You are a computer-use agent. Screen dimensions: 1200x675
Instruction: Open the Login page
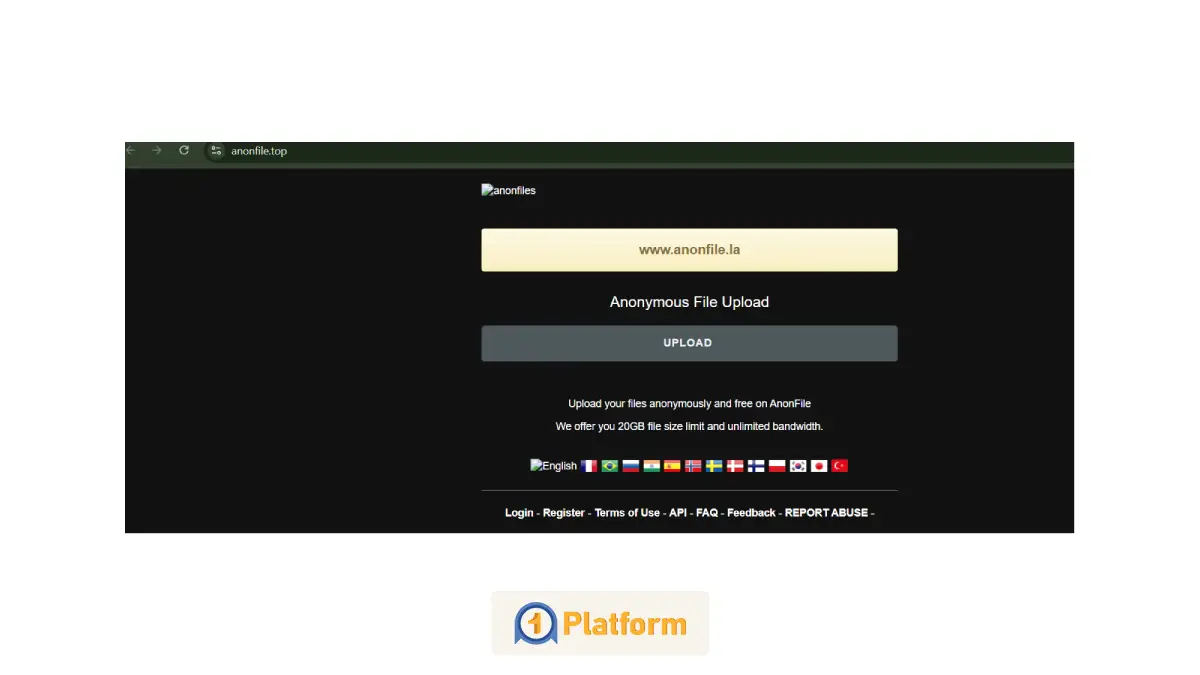(518, 512)
